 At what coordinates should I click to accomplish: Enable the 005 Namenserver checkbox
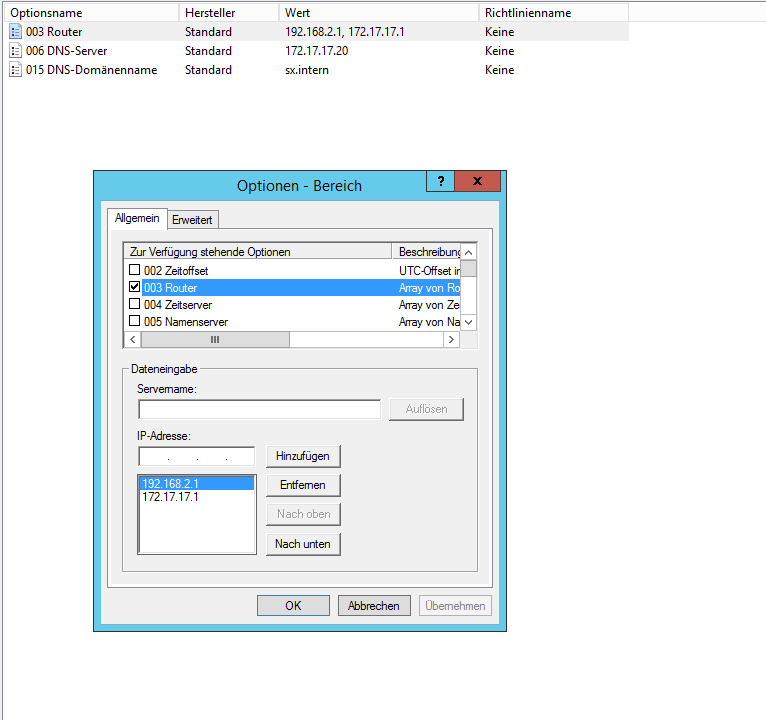(x=134, y=321)
